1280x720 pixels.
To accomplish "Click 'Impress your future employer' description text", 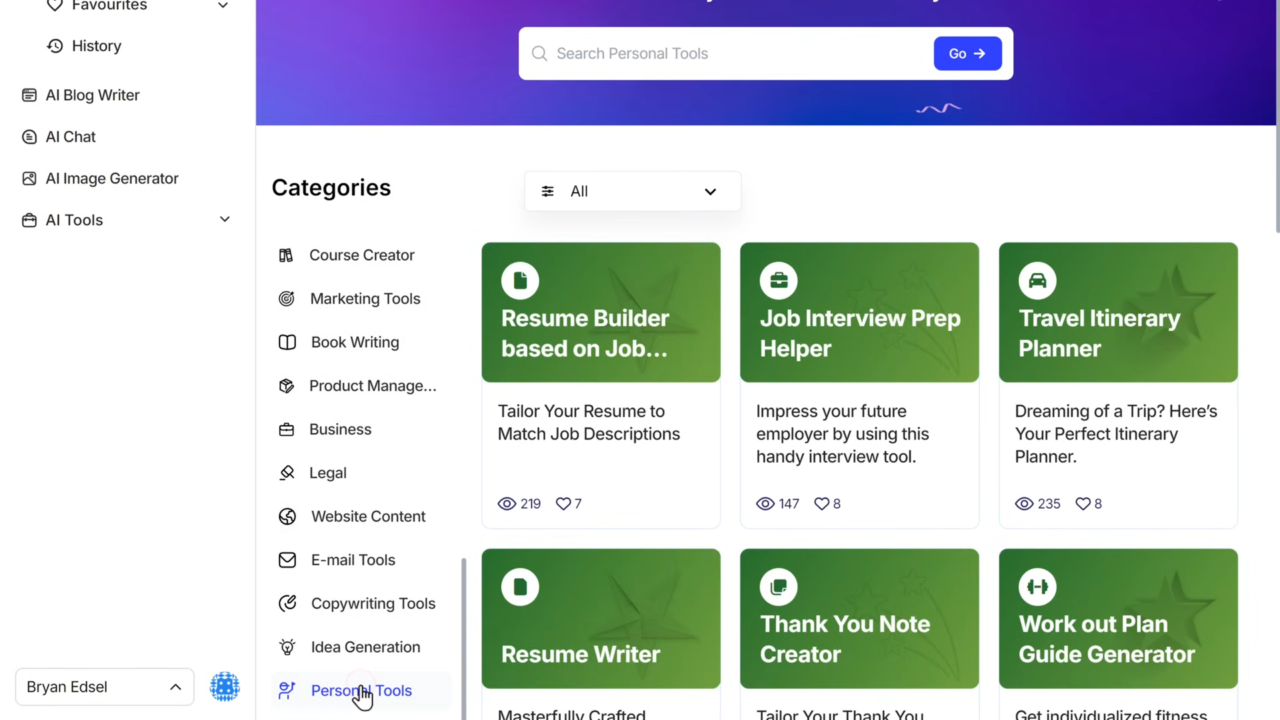I will [x=843, y=434].
